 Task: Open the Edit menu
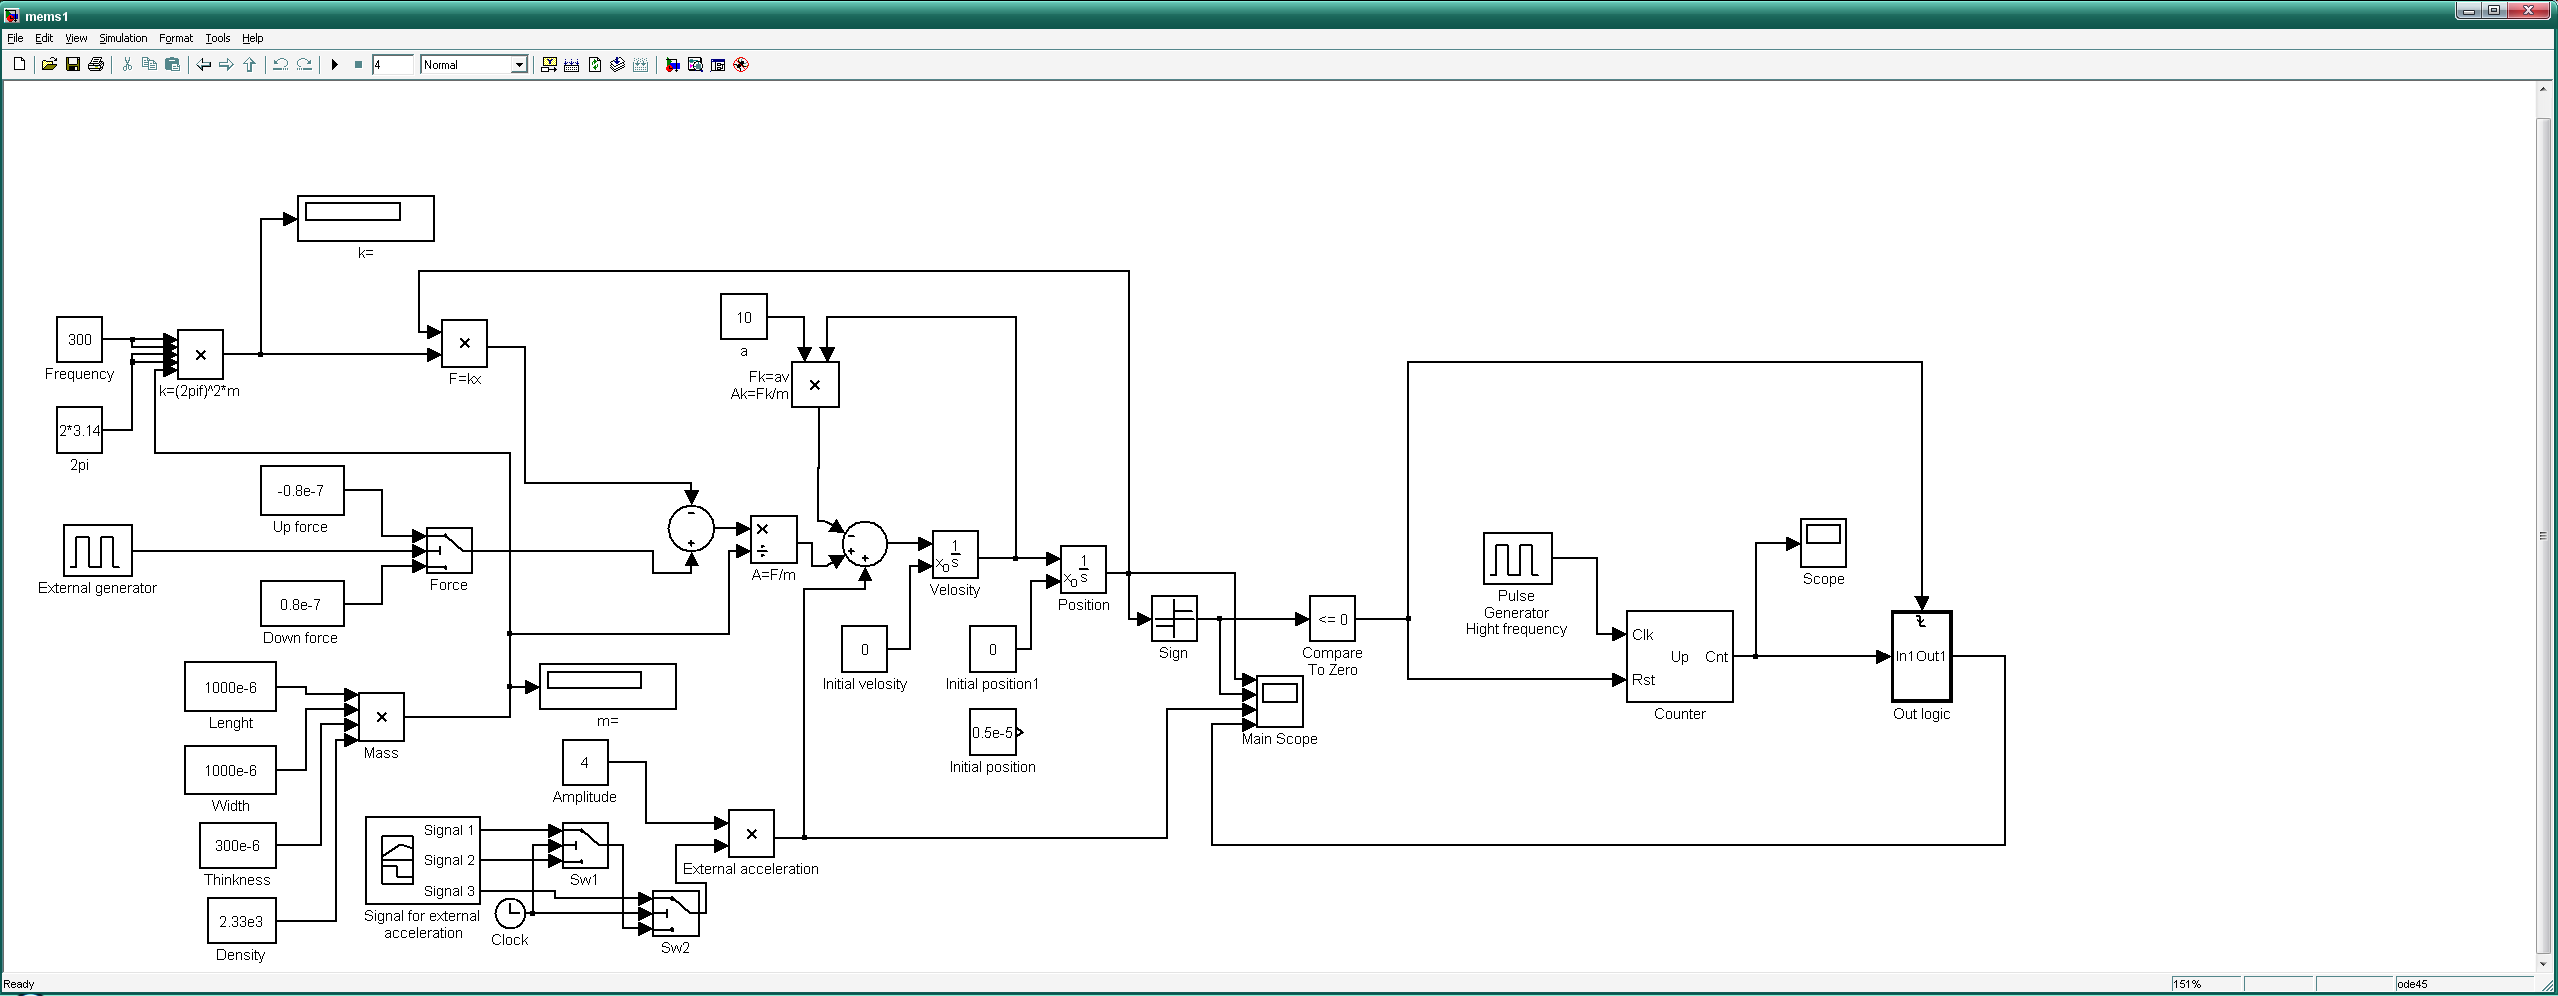coord(44,38)
